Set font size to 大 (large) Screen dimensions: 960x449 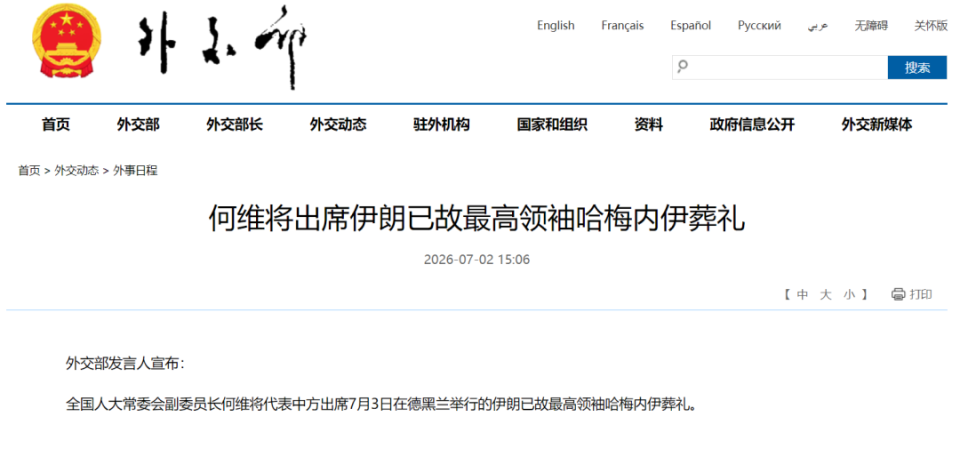coord(826,295)
